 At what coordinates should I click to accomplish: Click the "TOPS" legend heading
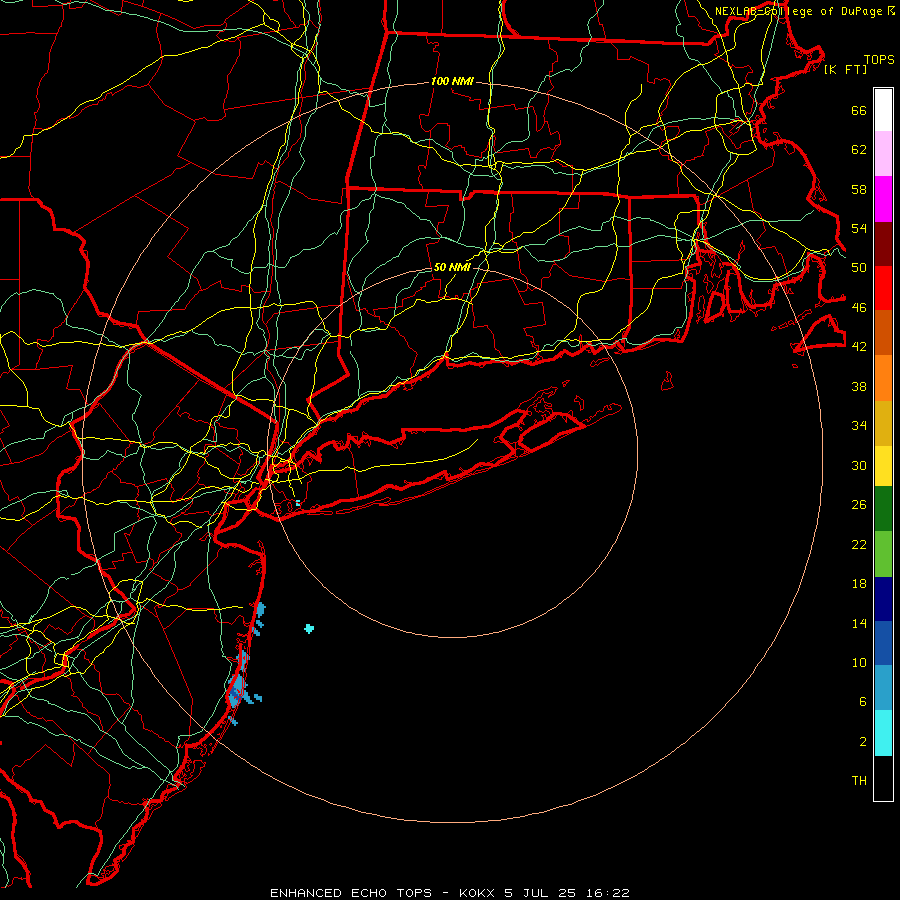879,59
